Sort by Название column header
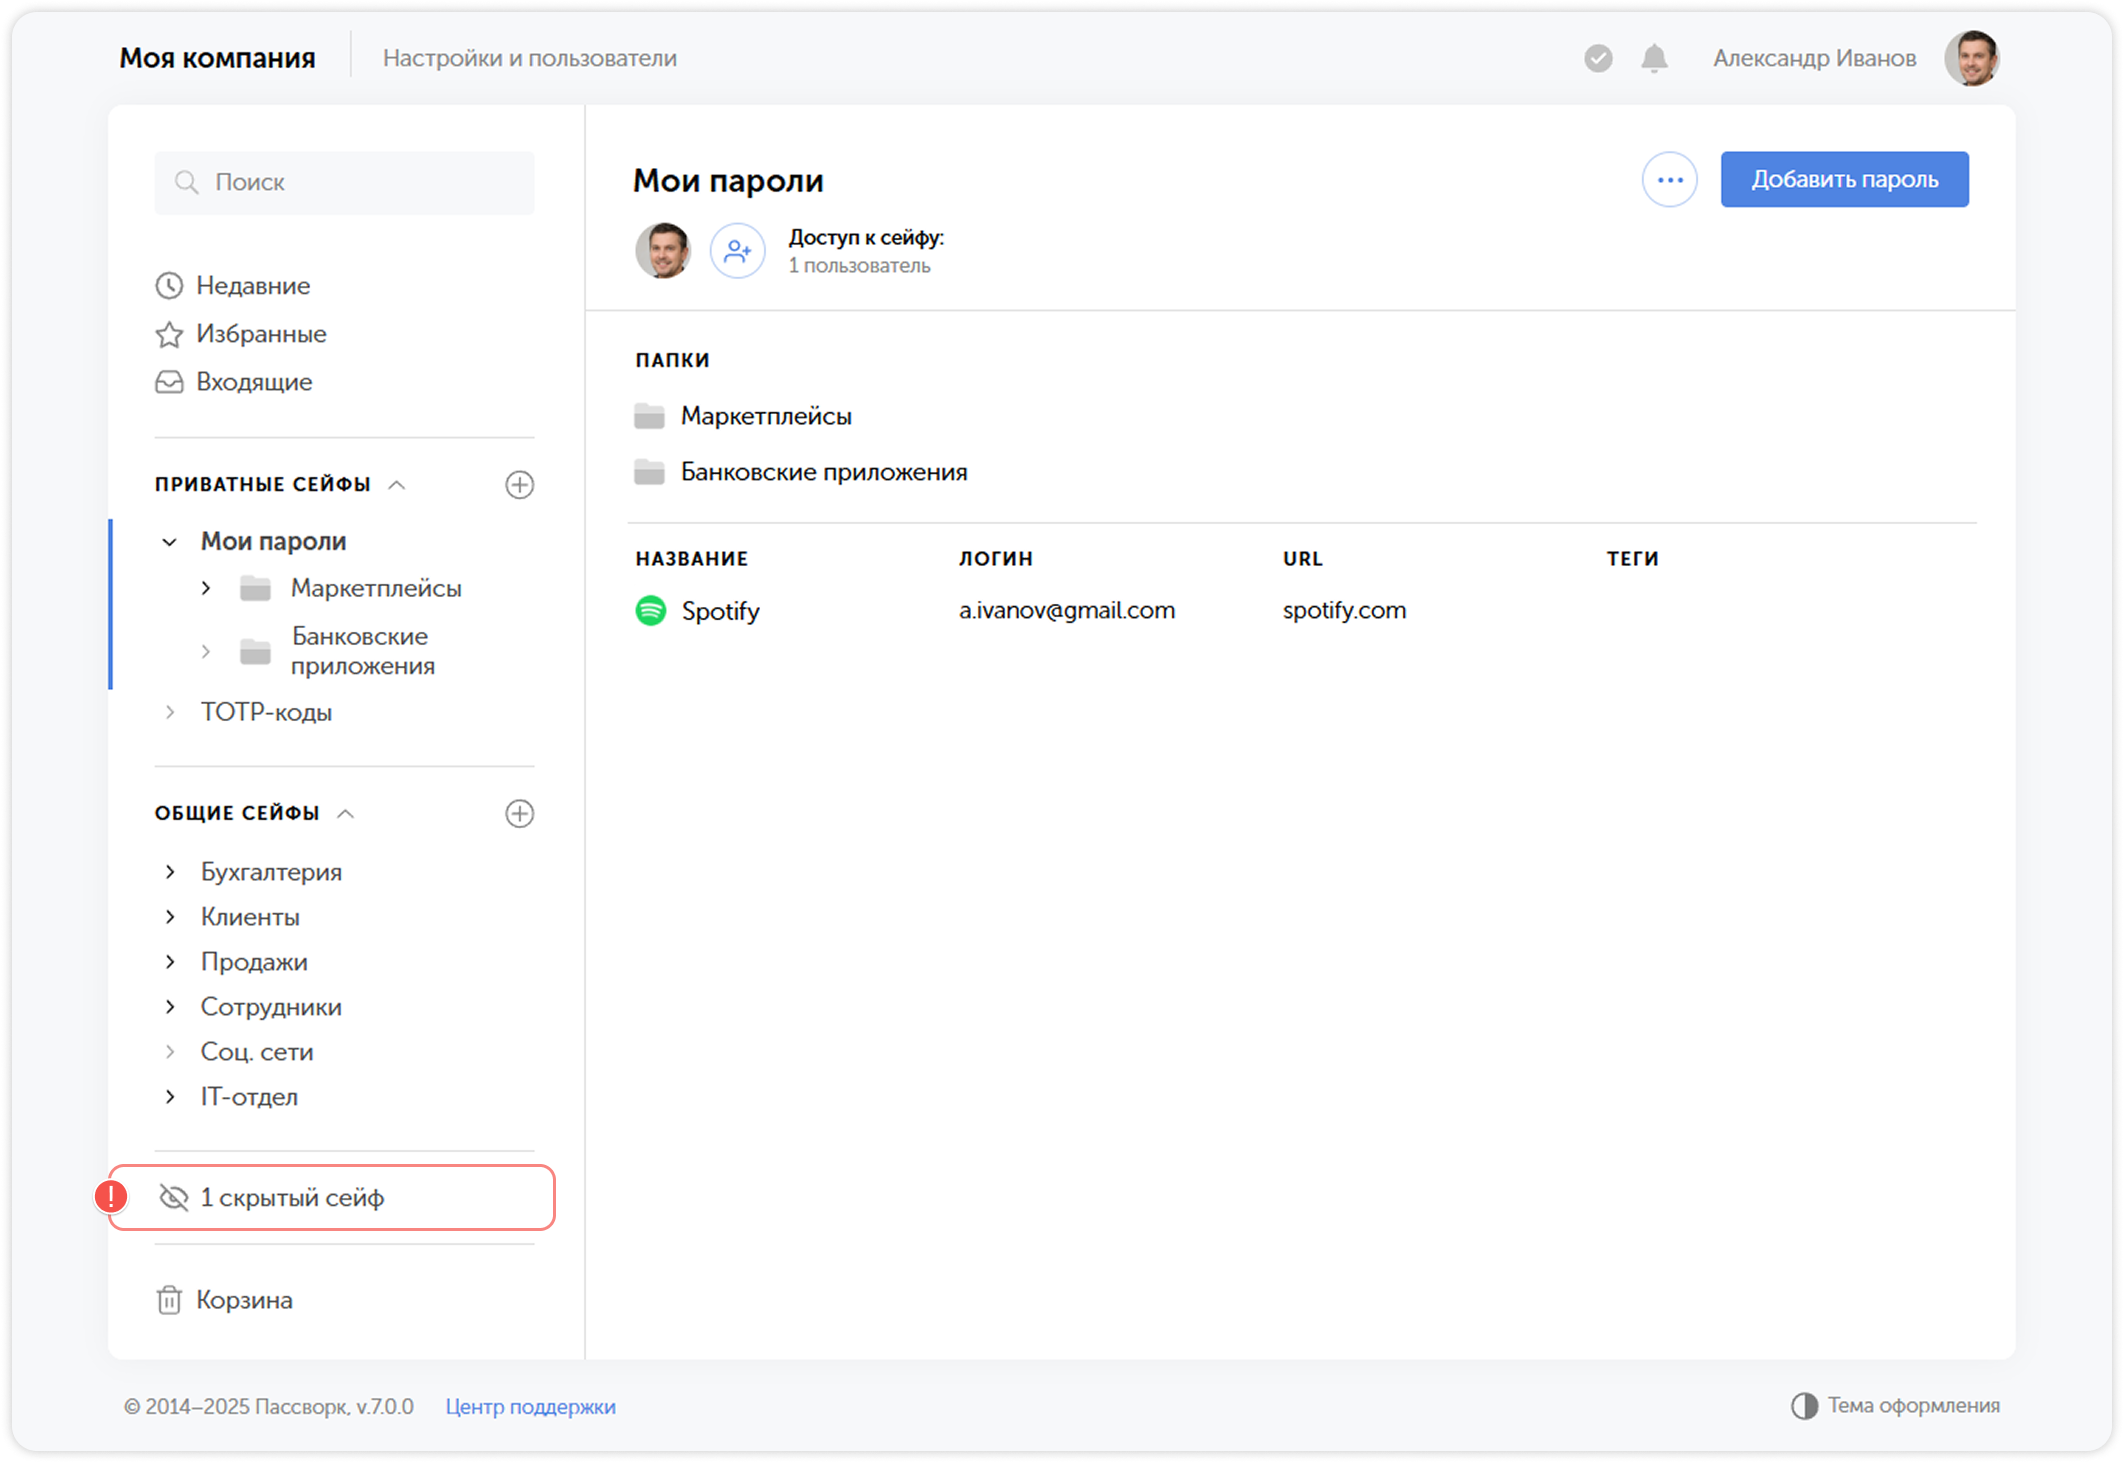The image size is (2124, 1463). pyautogui.click(x=692, y=559)
